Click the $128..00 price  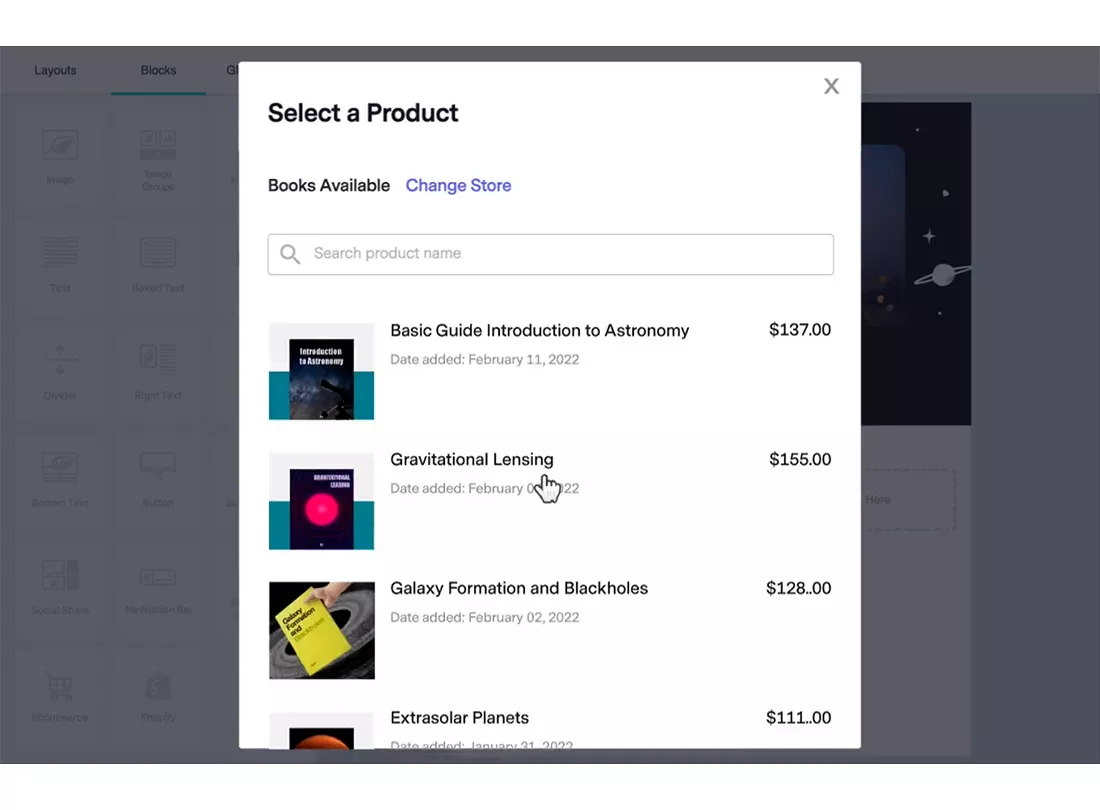click(798, 588)
